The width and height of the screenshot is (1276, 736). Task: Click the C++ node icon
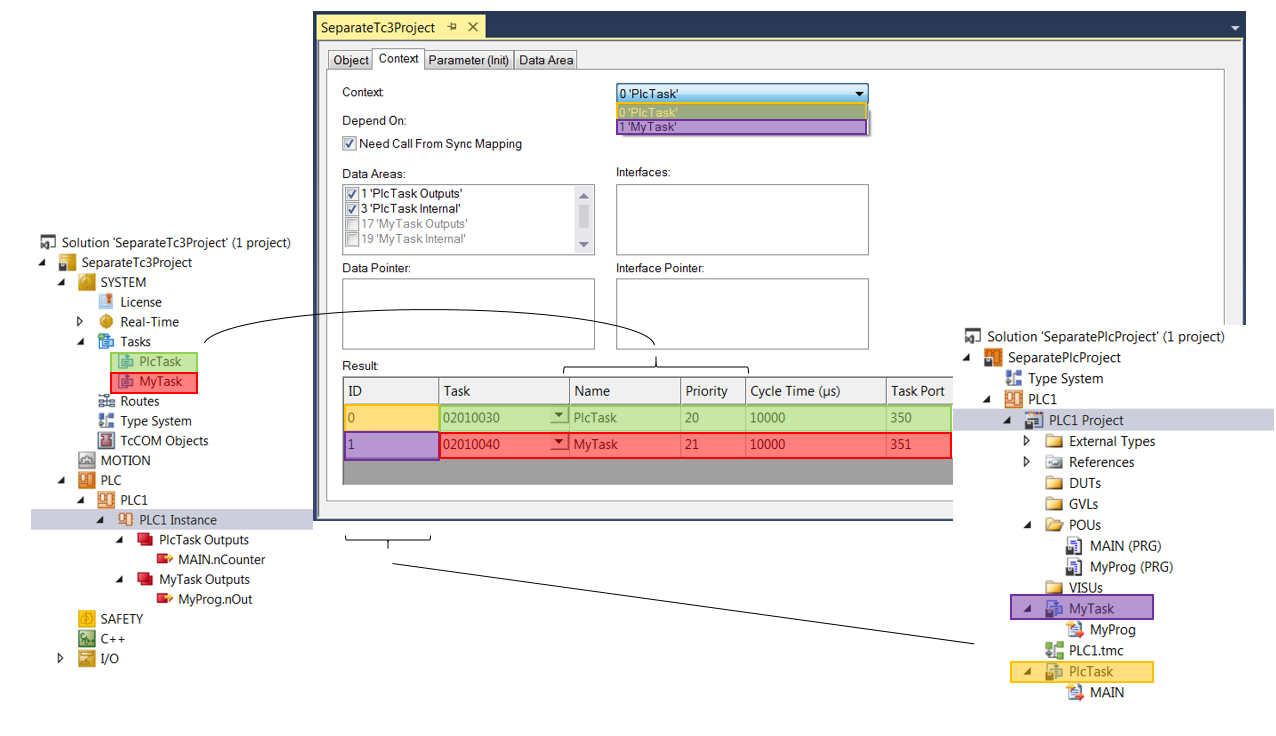coord(87,639)
